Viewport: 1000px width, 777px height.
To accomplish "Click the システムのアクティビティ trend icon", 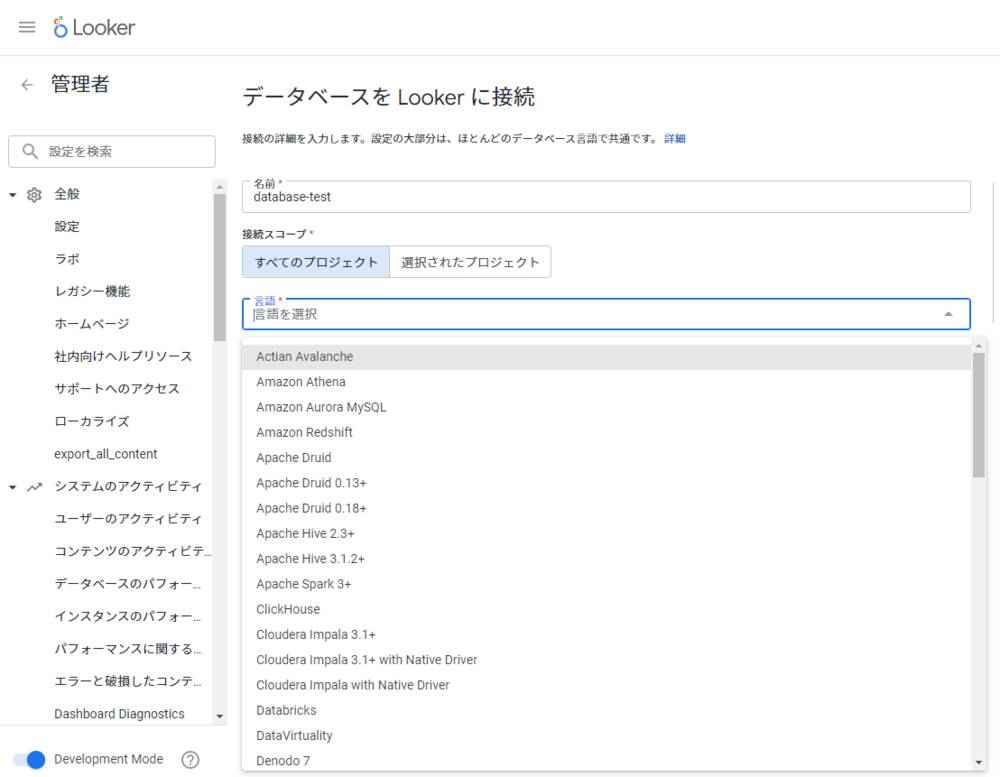I will click(x=34, y=487).
